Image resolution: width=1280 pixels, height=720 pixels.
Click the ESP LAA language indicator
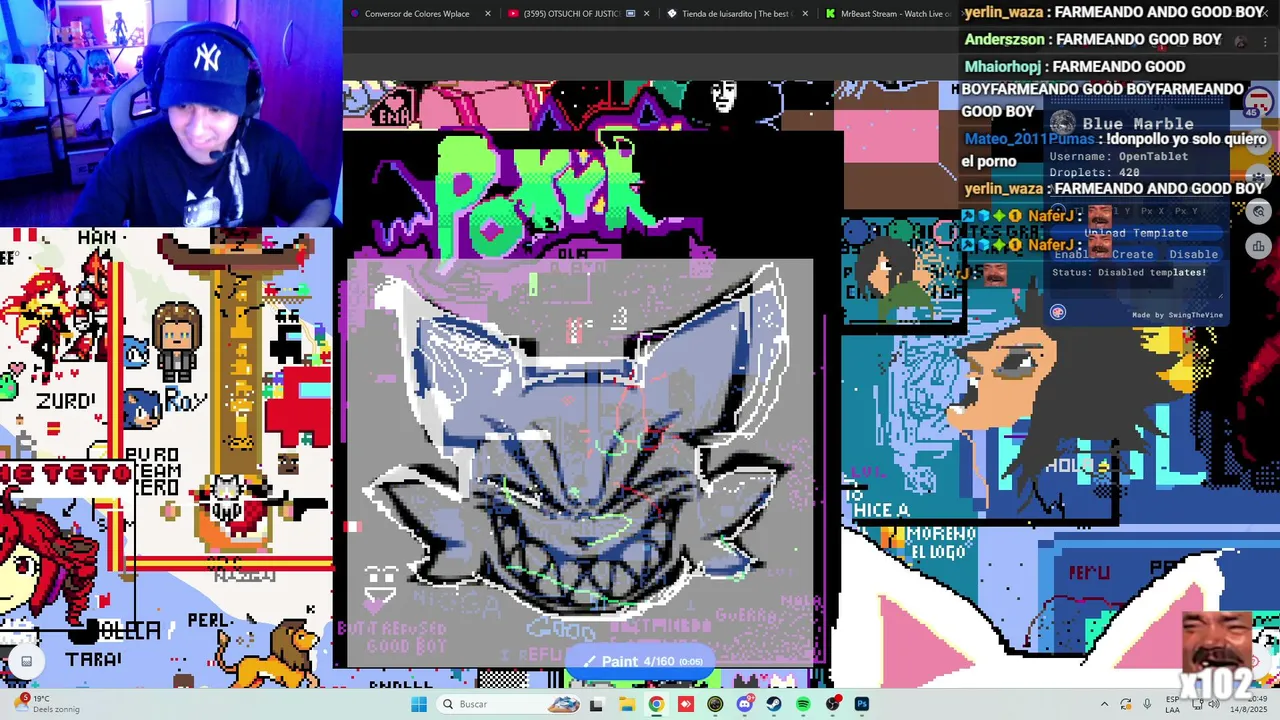[x=1172, y=704]
